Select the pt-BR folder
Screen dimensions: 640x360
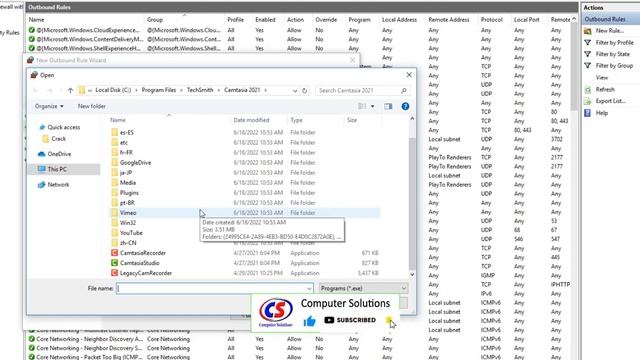coord(127,202)
